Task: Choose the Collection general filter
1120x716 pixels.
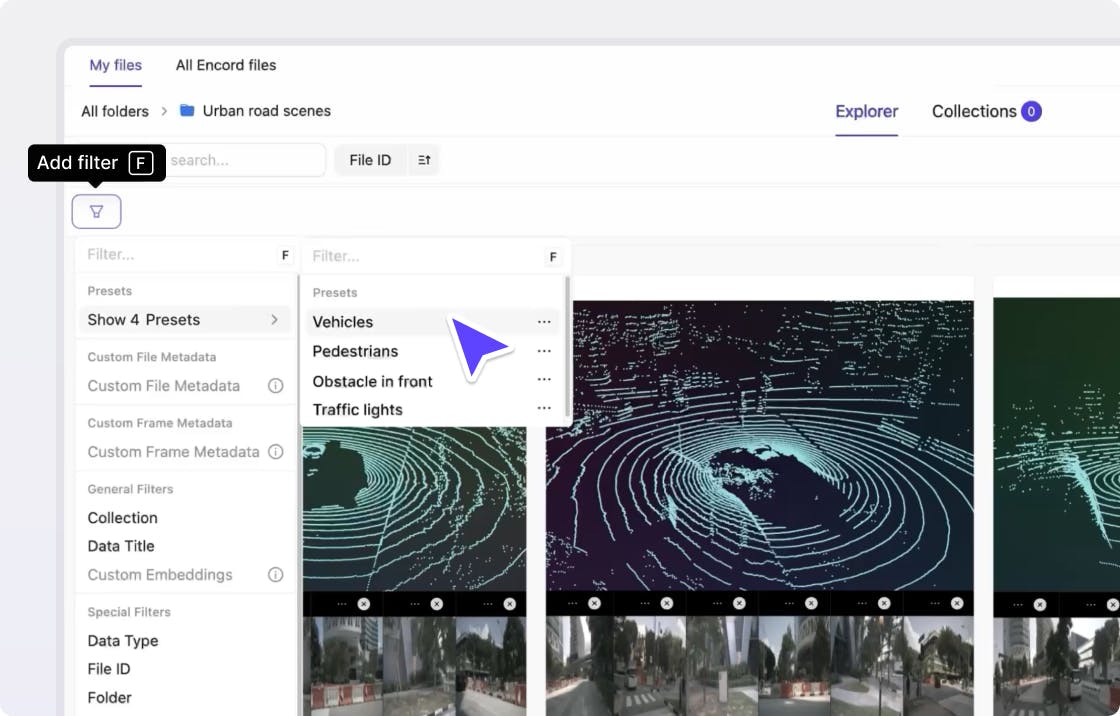Action: (123, 518)
